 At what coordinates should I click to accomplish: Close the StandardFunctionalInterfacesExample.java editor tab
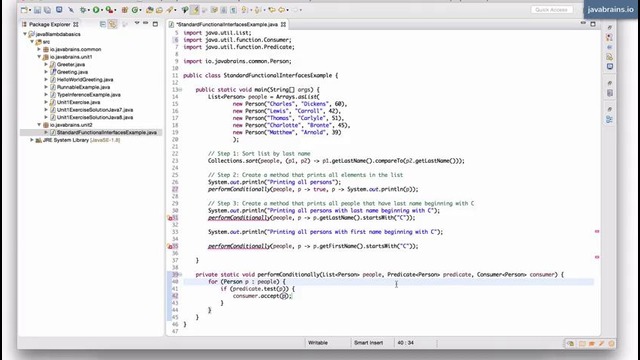tap(283, 24)
